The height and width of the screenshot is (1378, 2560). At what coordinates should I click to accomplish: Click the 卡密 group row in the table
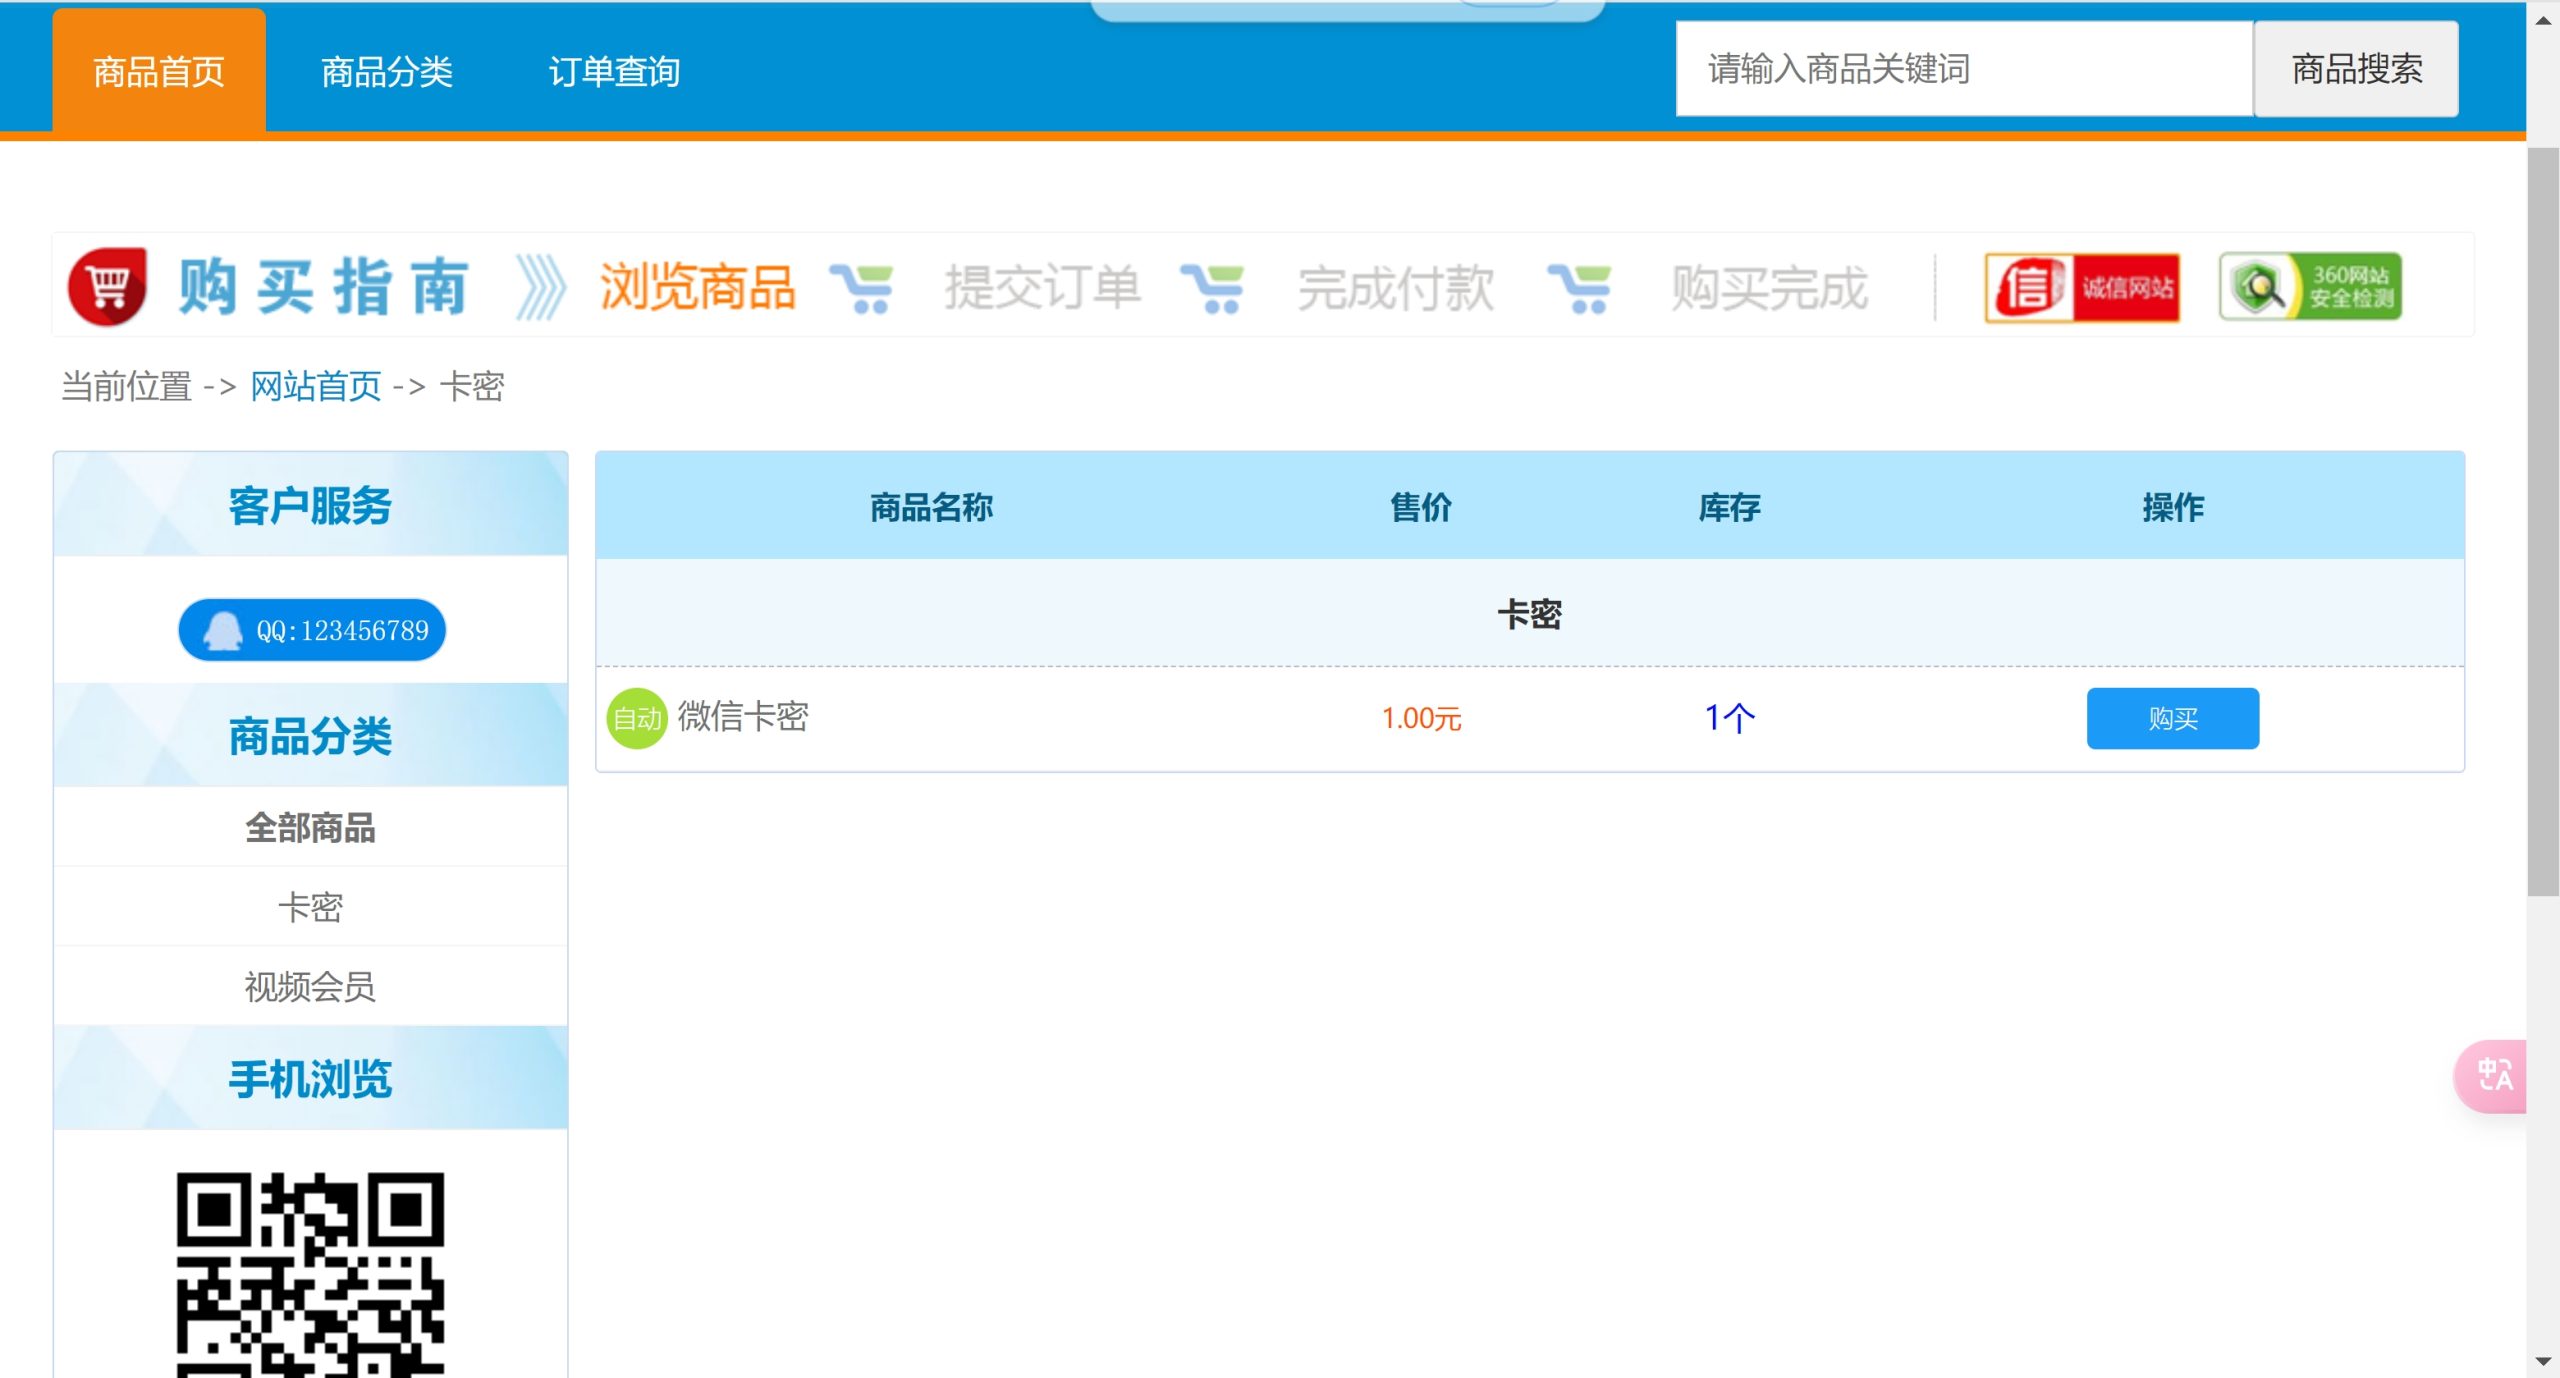pos(1530,613)
